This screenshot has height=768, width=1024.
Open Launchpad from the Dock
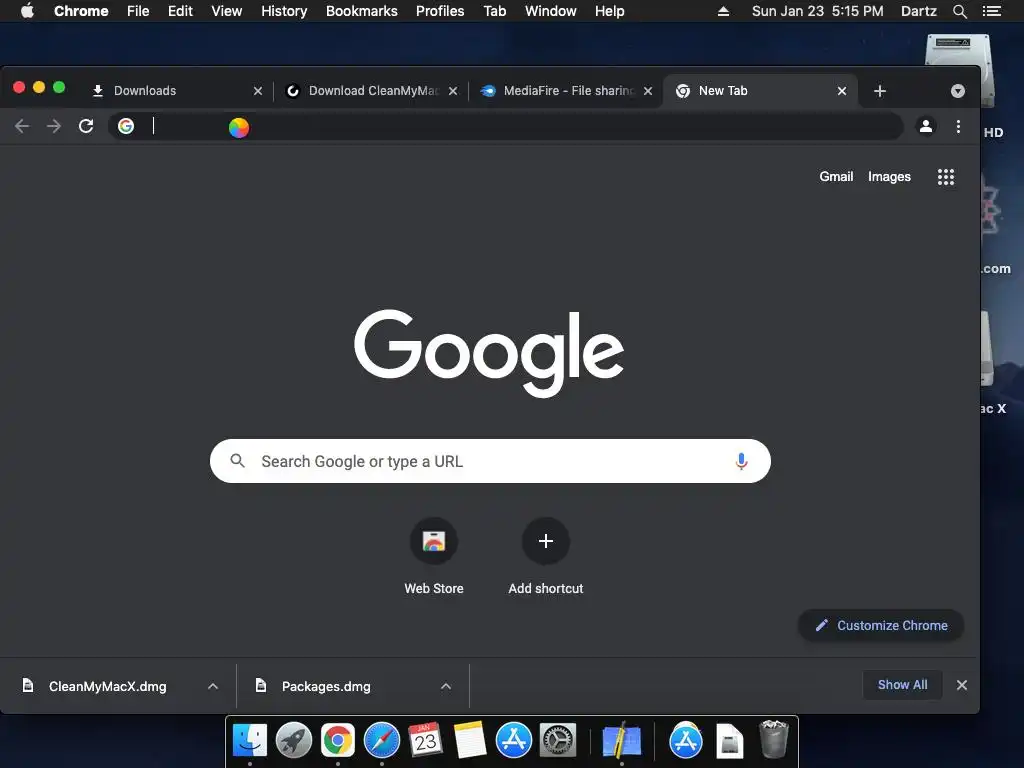pyautogui.click(x=294, y=741)
